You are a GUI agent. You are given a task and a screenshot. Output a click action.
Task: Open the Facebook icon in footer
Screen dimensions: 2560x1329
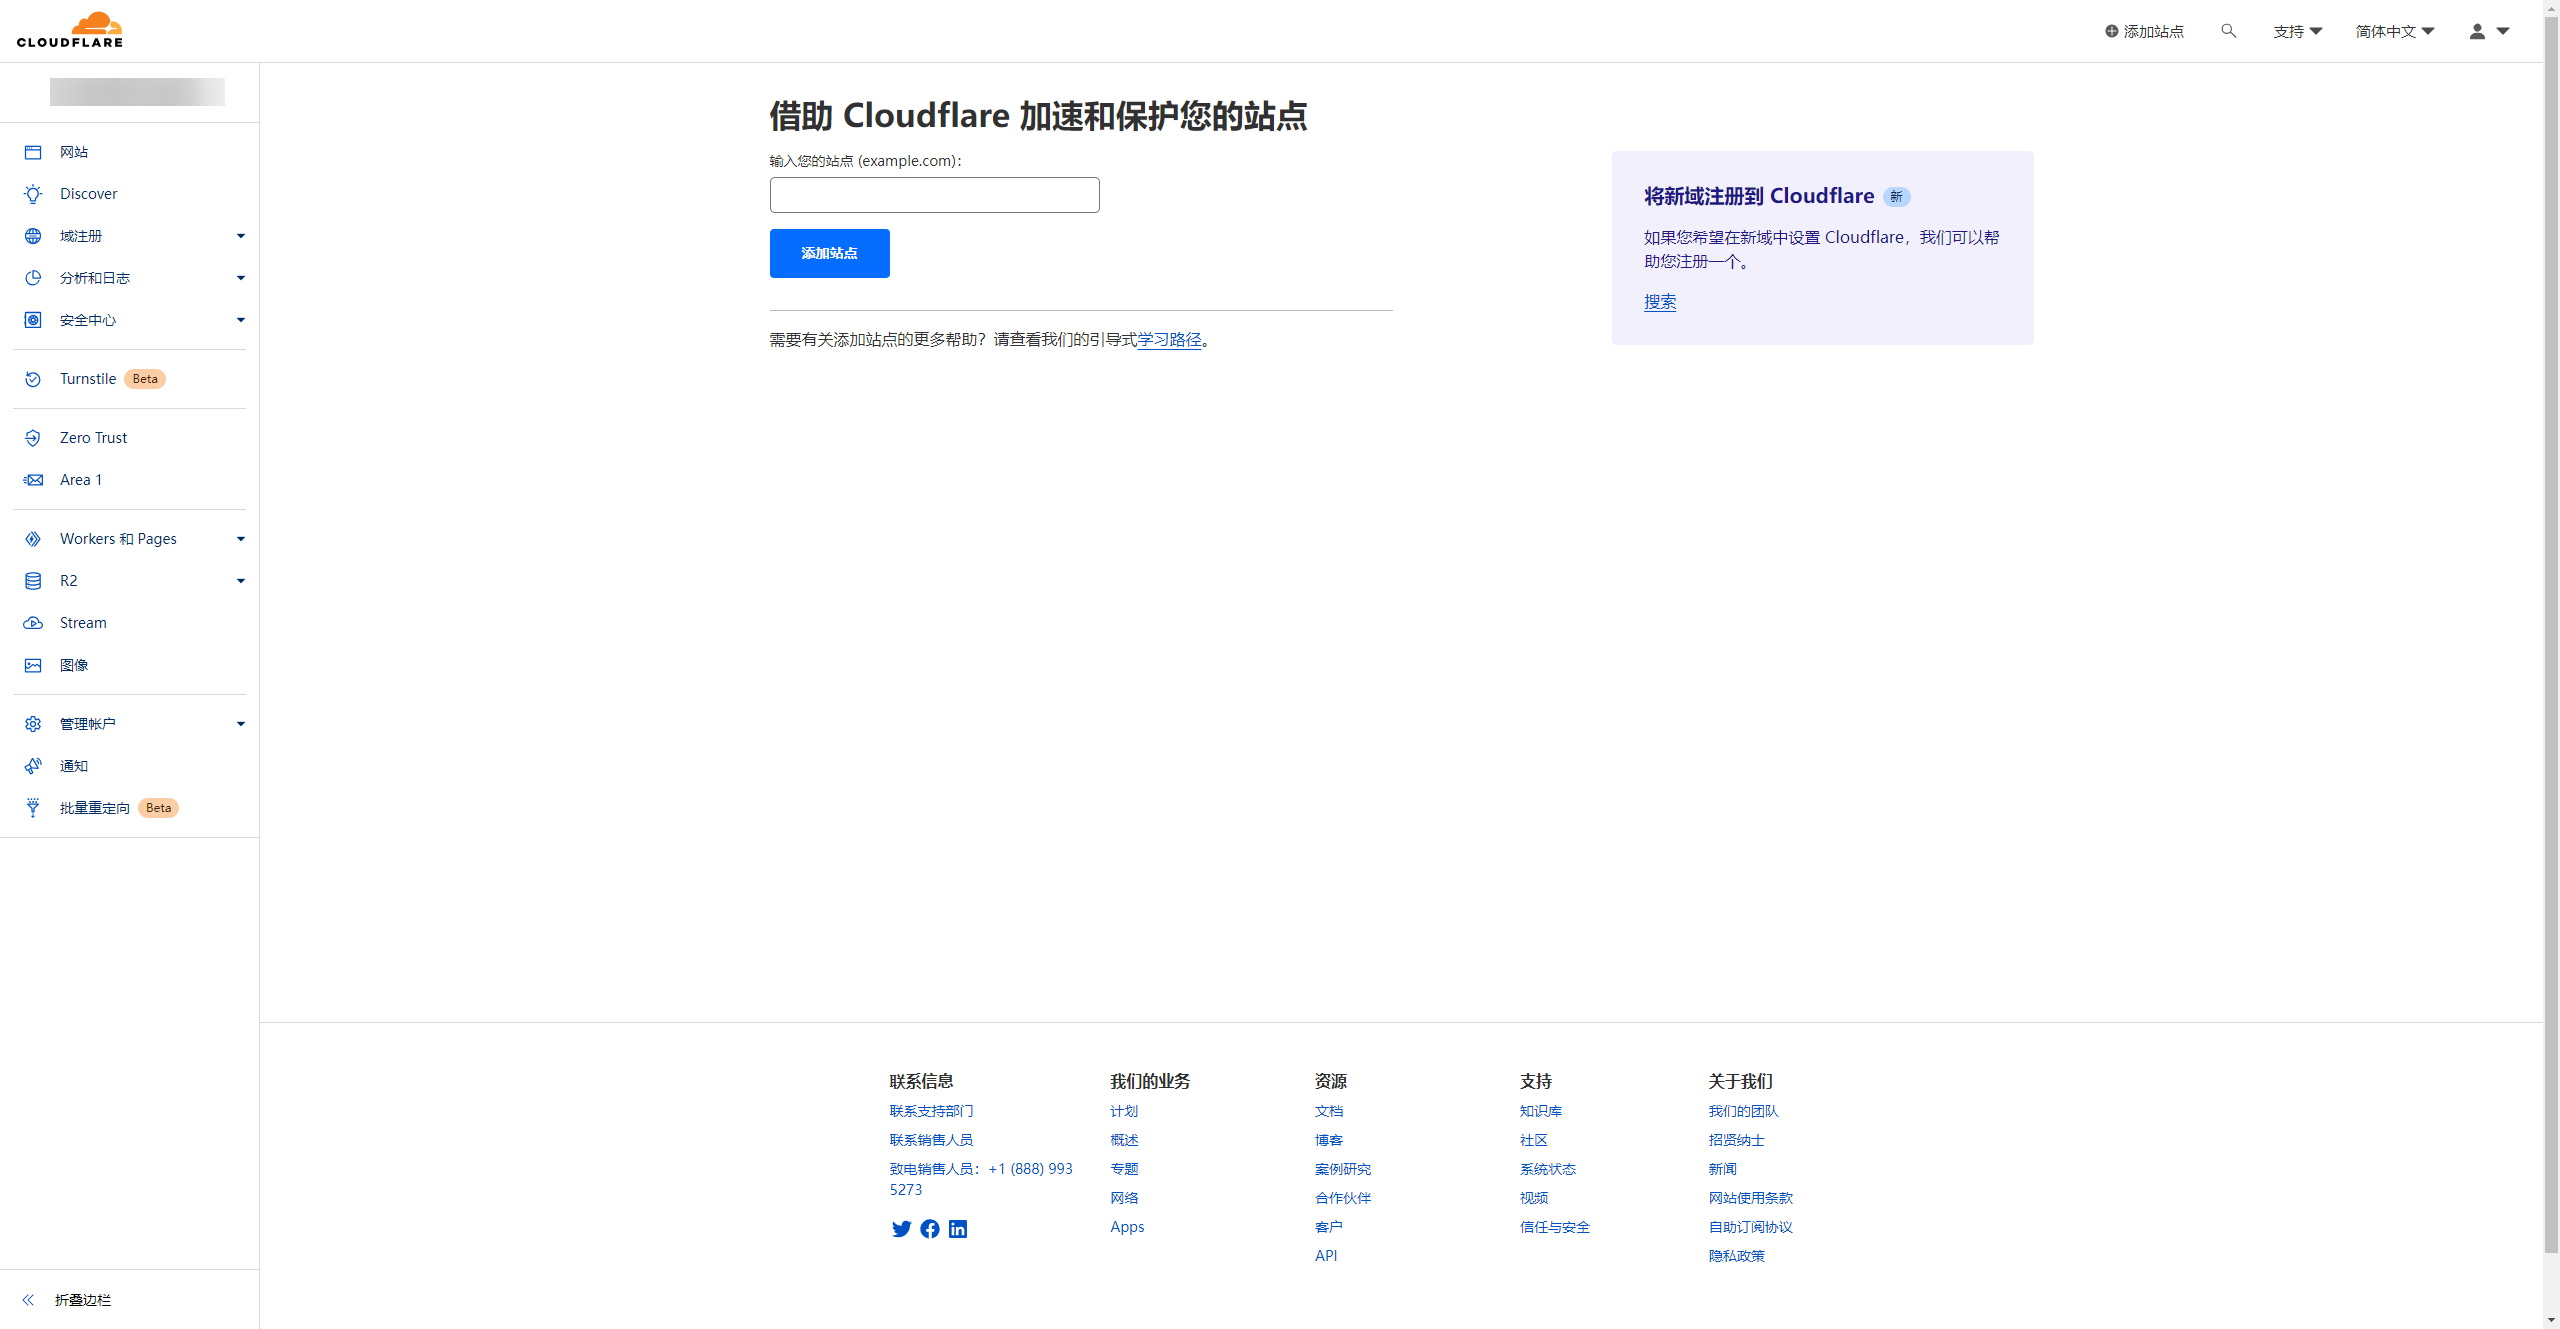click(x=930, y=1229)
